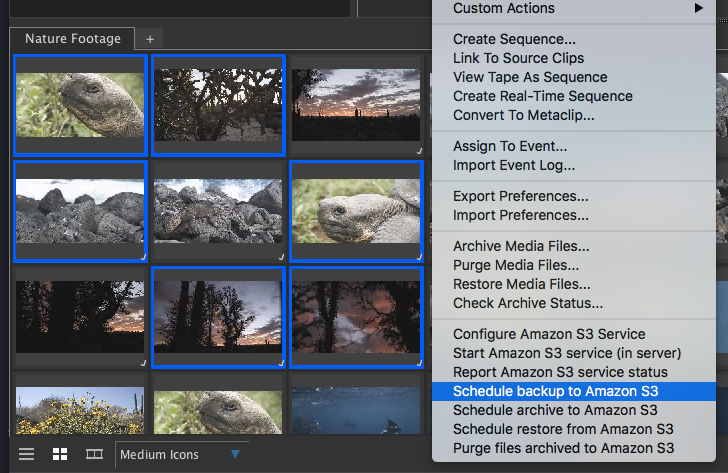The height and width of the screenshot is (473, 728).
Task: Open the Nature Footage tab
Action: [72, 39]
